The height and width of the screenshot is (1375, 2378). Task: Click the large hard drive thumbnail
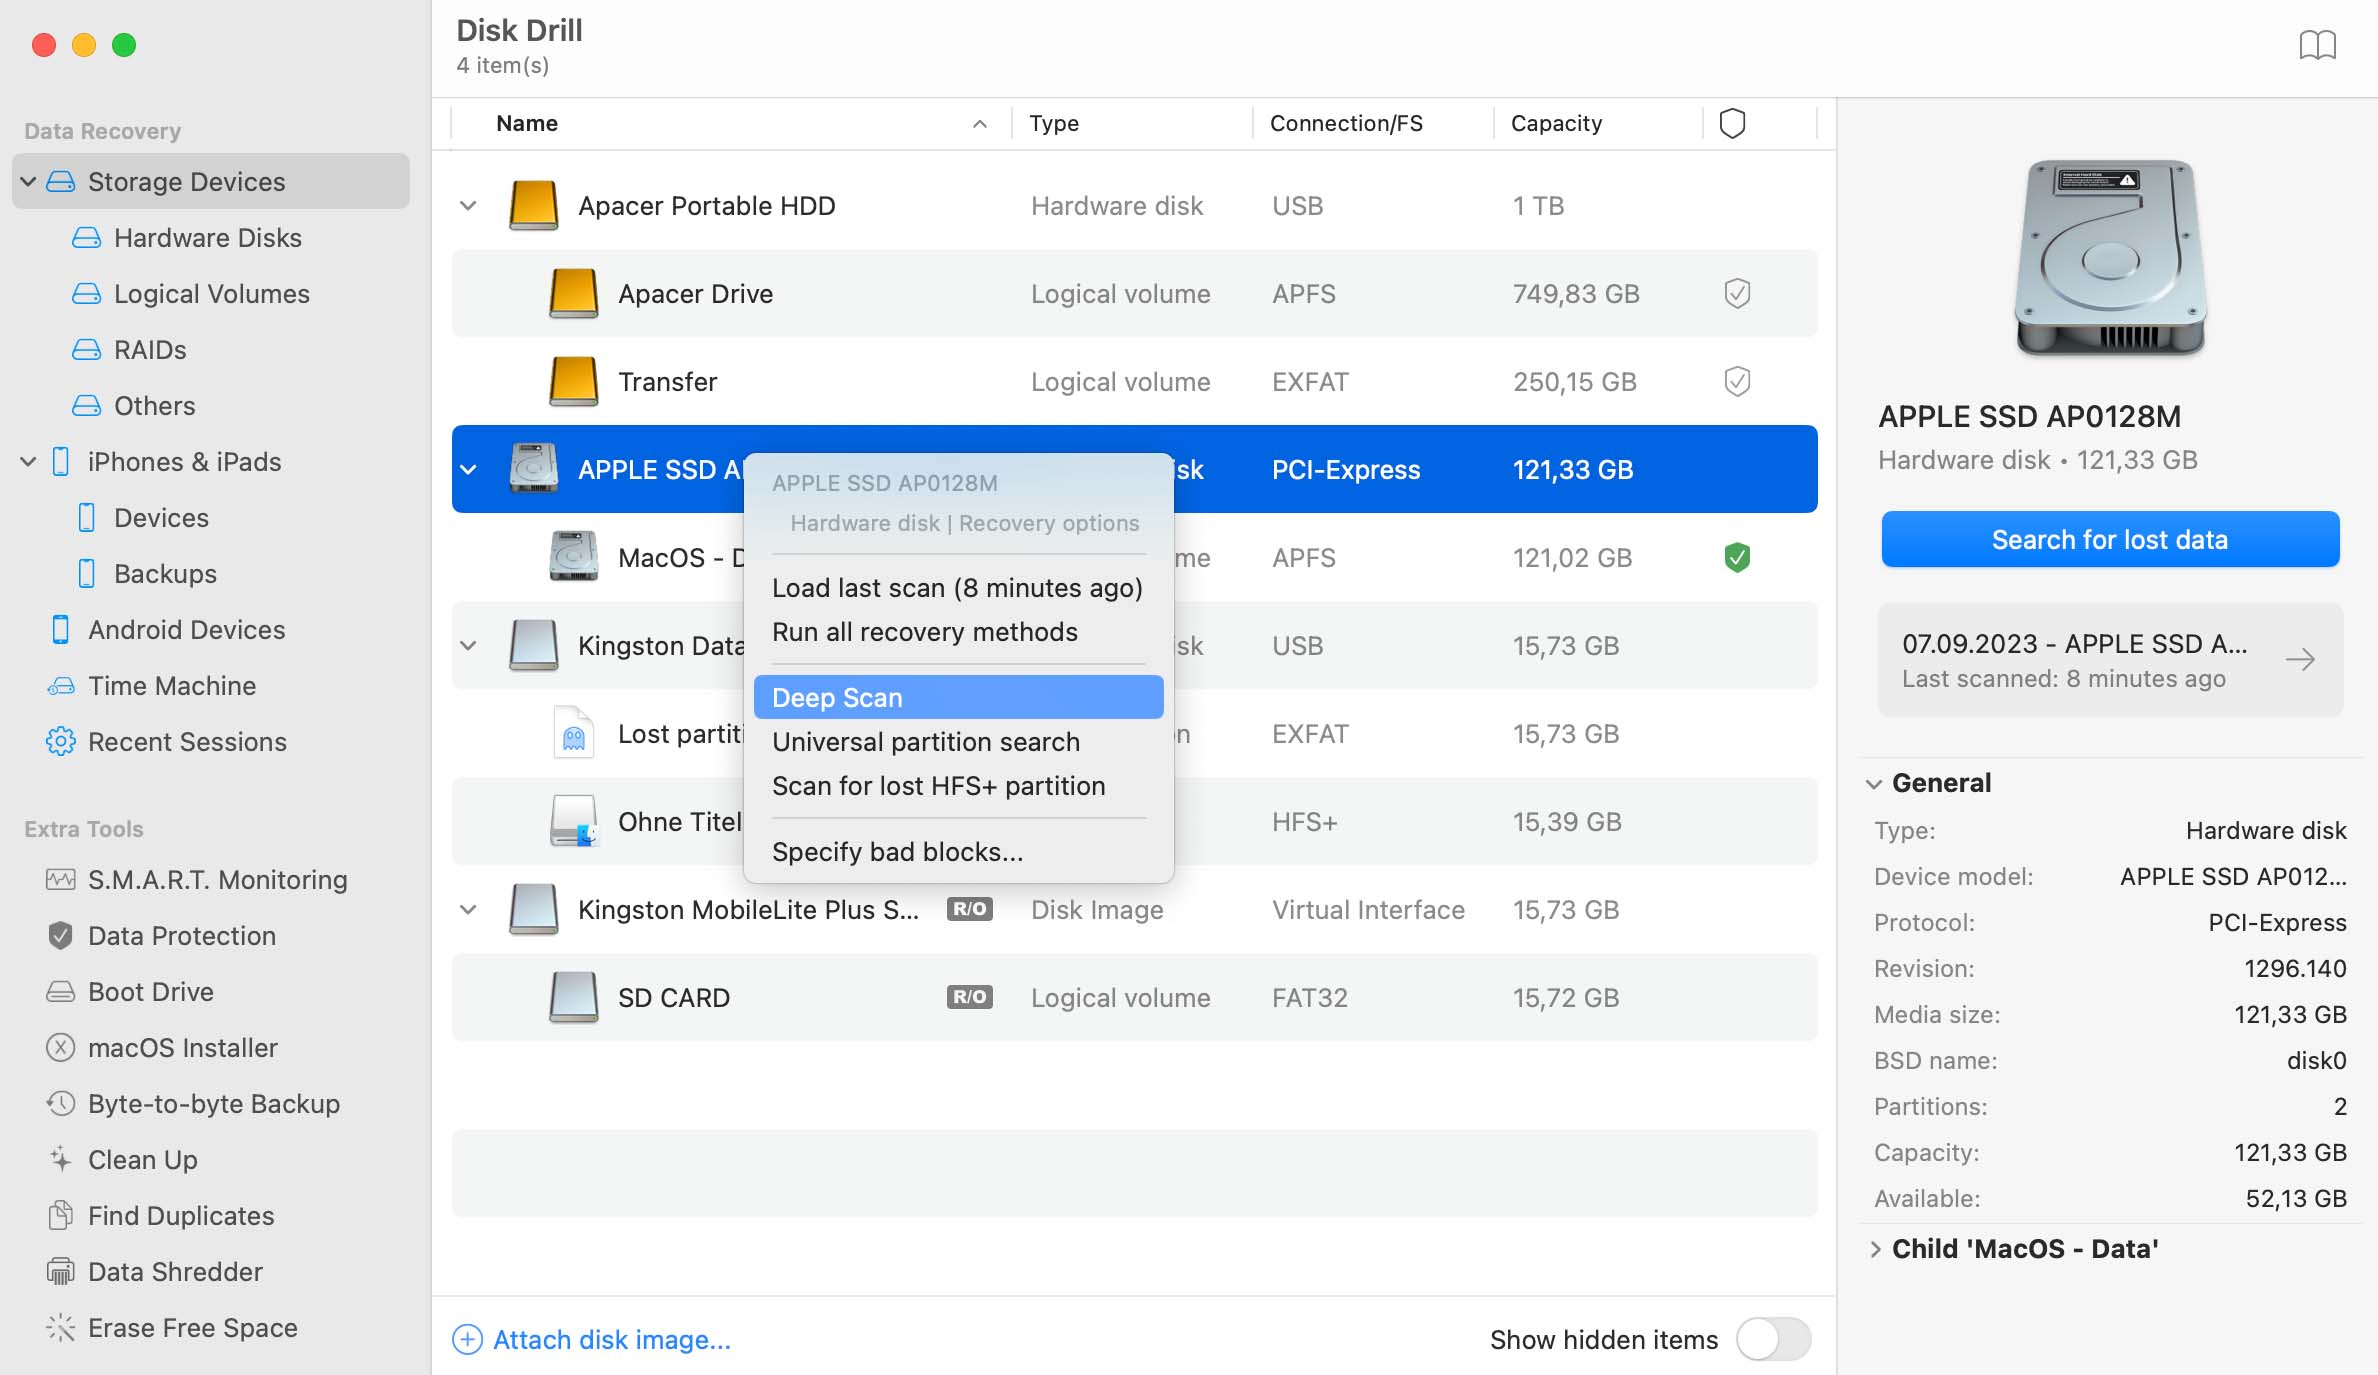pos(2110,257)
